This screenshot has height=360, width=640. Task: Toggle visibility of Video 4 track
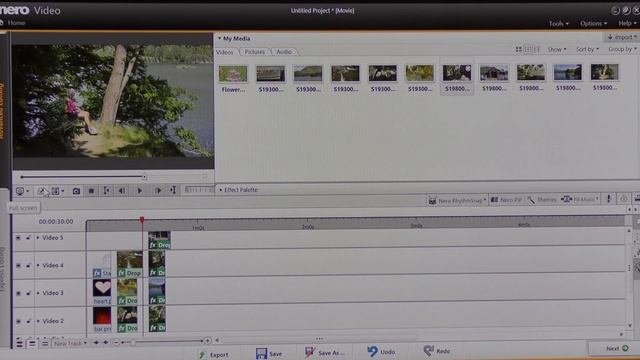click(18, 265)
